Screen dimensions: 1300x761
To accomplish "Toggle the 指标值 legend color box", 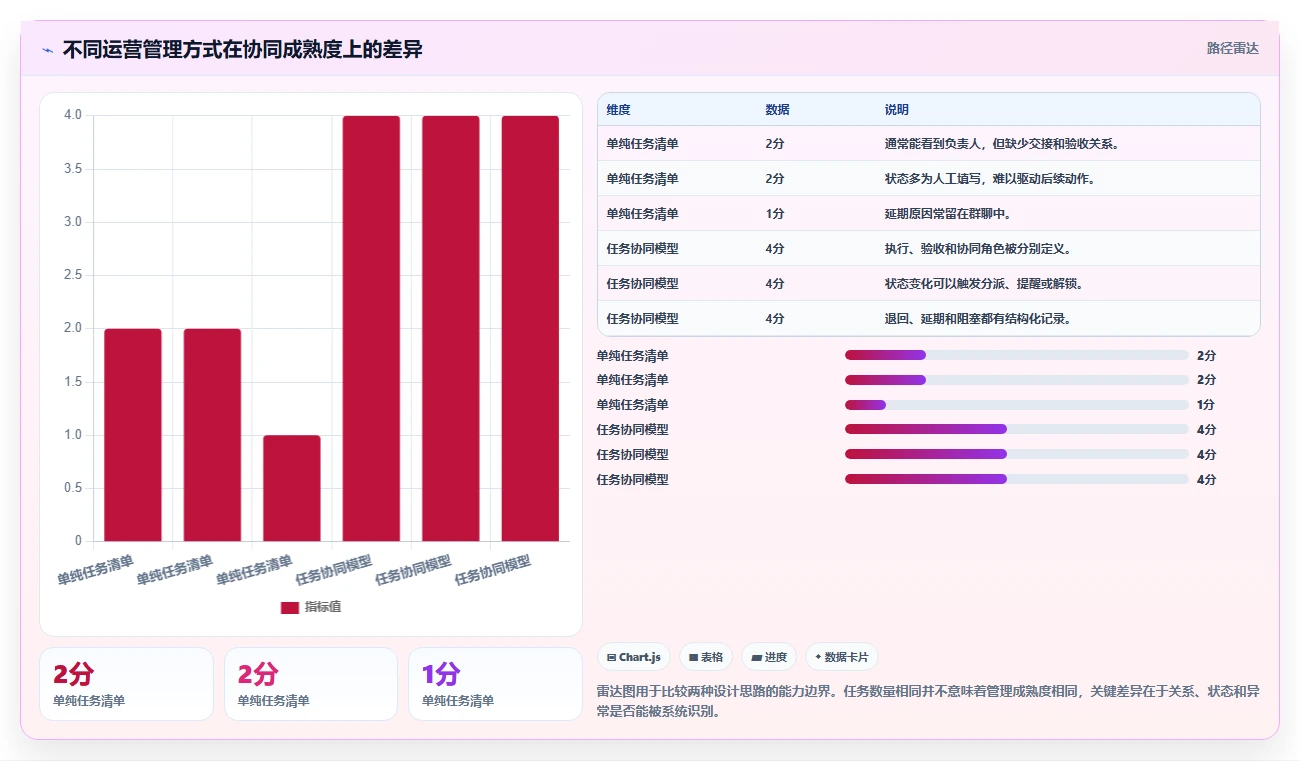I will tap(290, 607).
